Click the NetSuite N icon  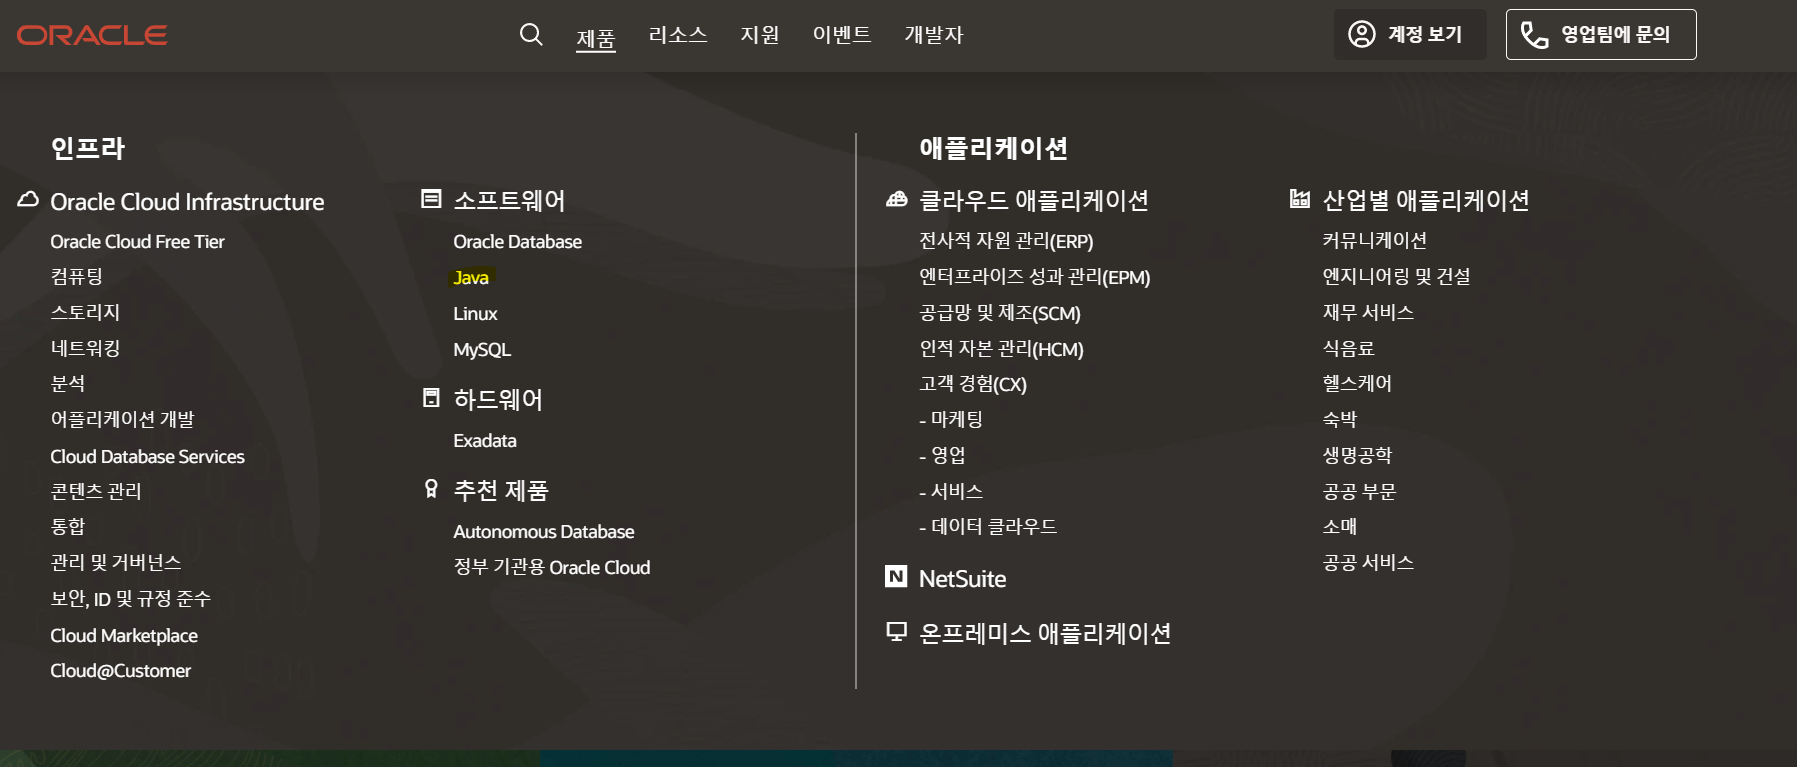(x=896, y=576)
